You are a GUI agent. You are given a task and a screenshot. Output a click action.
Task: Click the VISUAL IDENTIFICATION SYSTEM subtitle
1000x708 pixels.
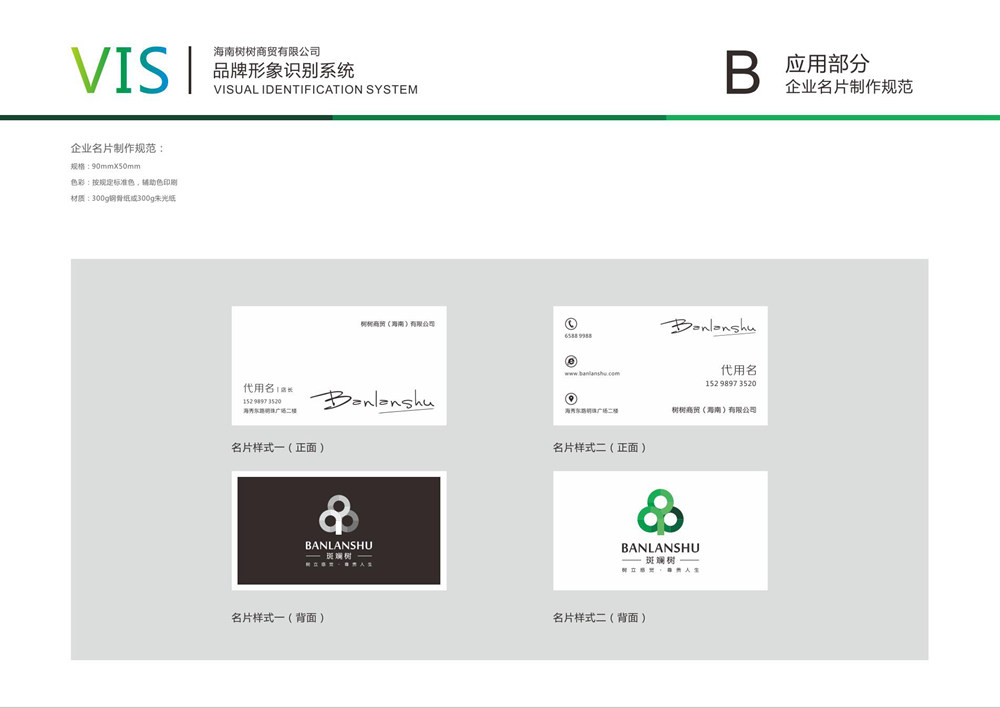(x=316, y=90)
